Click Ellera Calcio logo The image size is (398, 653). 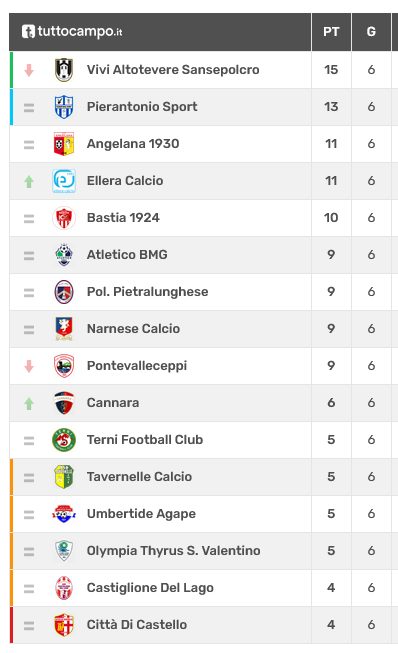pos(64,181)
